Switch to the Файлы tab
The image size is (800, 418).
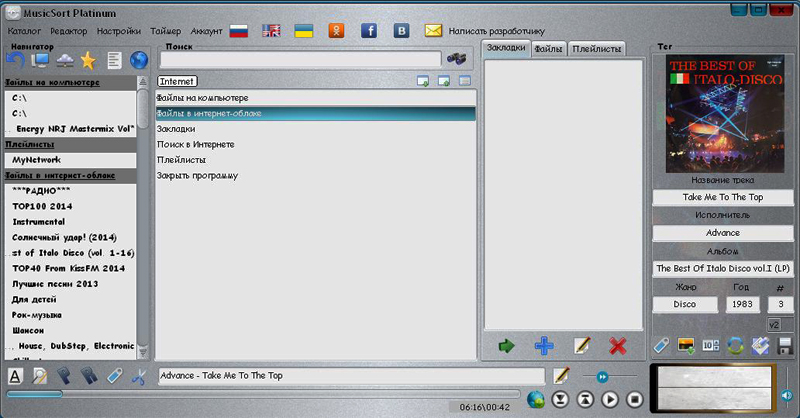pyautogui.click(x=548, y=49)
